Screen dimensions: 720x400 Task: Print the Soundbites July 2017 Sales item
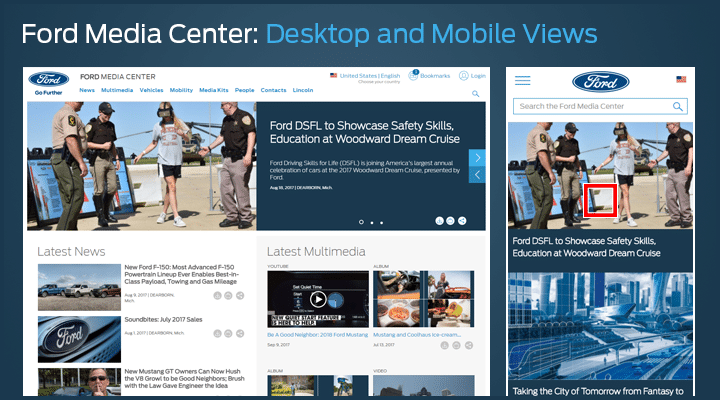(228, 333)
